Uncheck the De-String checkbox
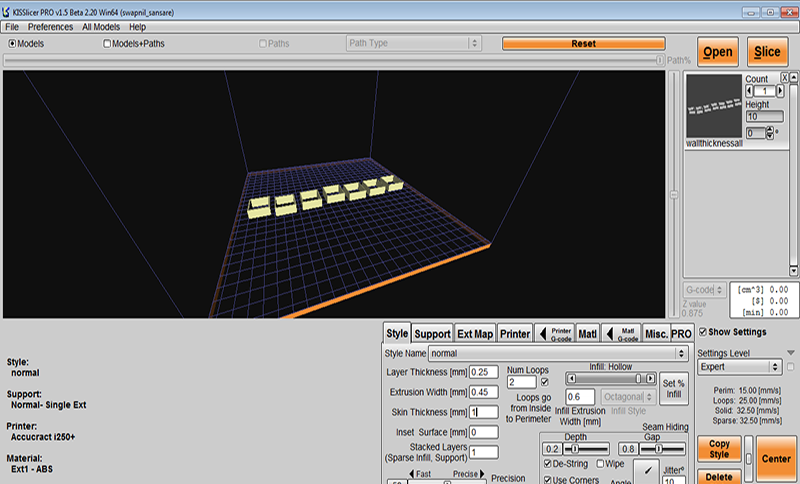 click(x=547, y=464)
